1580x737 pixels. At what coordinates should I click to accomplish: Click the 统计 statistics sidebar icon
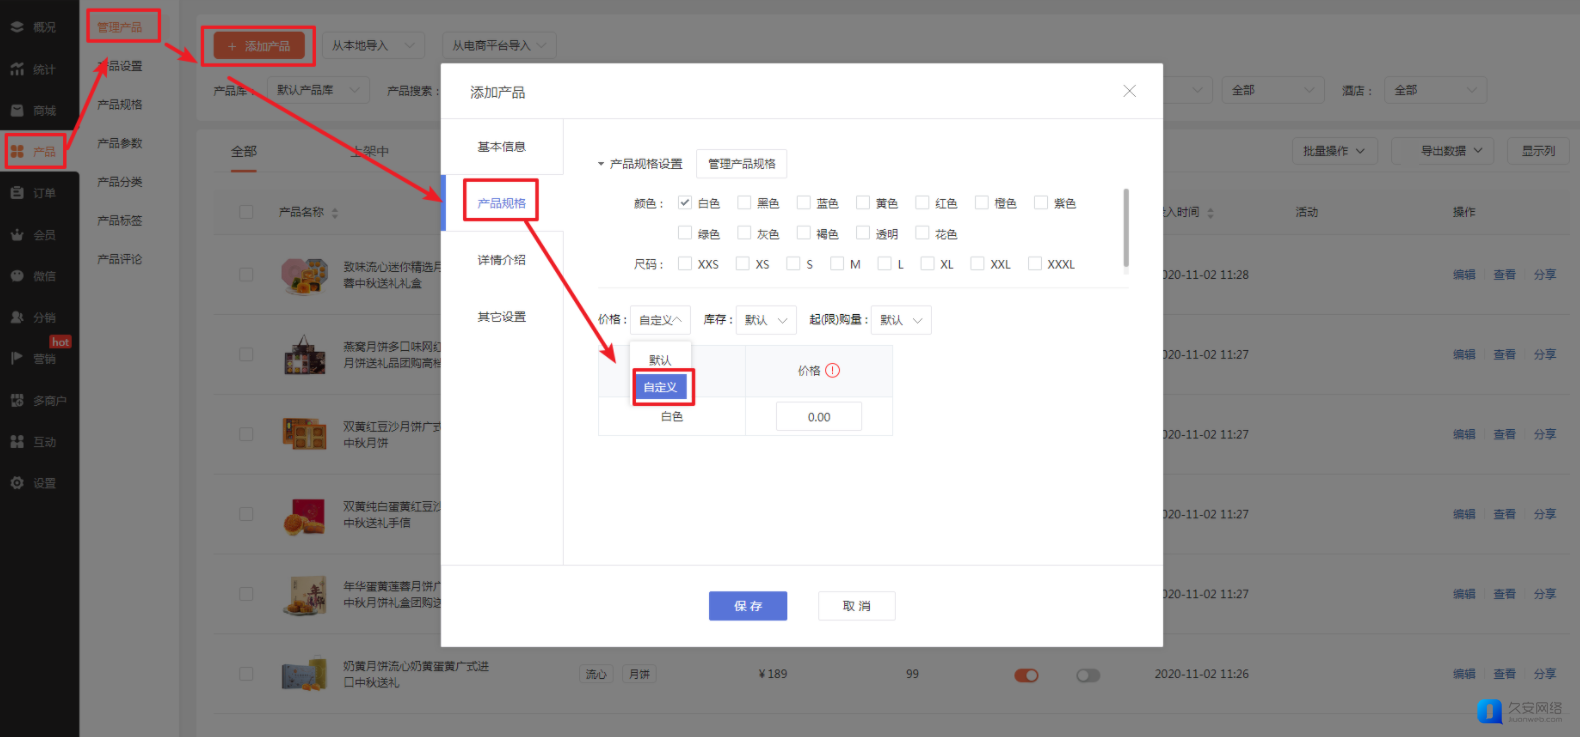click(17, 69)
